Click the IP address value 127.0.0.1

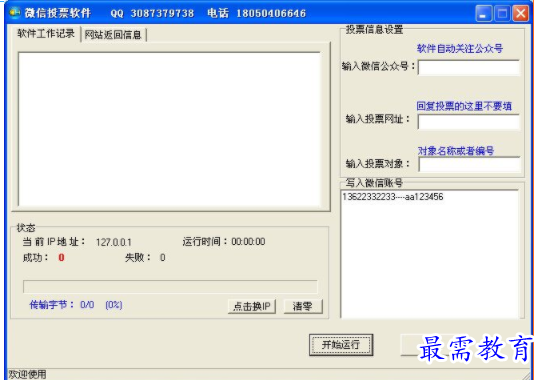point(114,242)
